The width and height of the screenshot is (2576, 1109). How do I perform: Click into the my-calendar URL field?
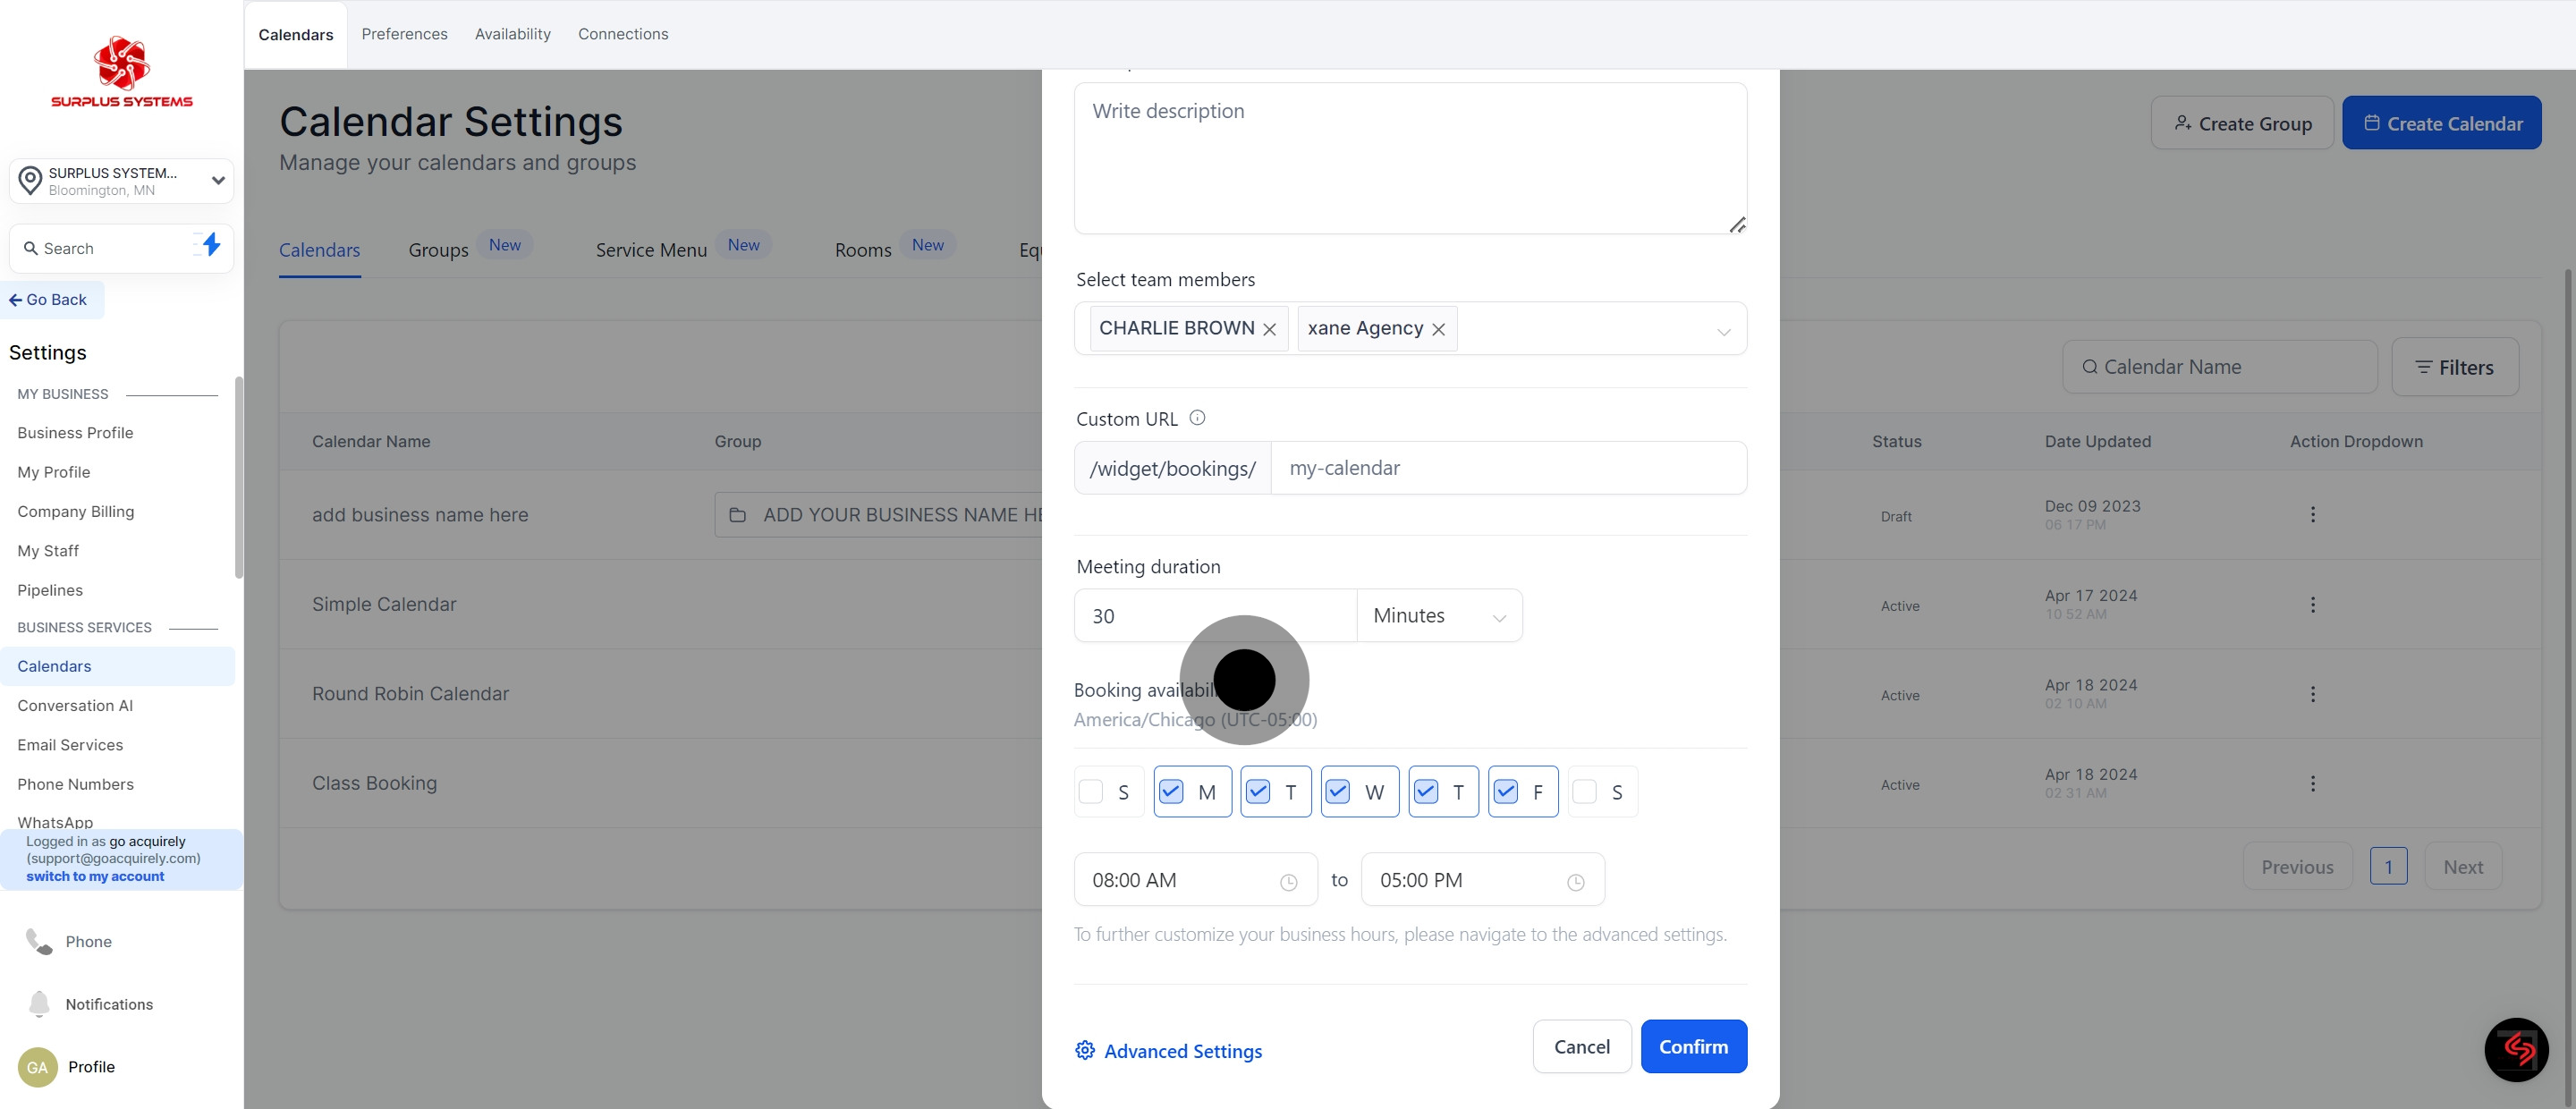(1507, 468)
